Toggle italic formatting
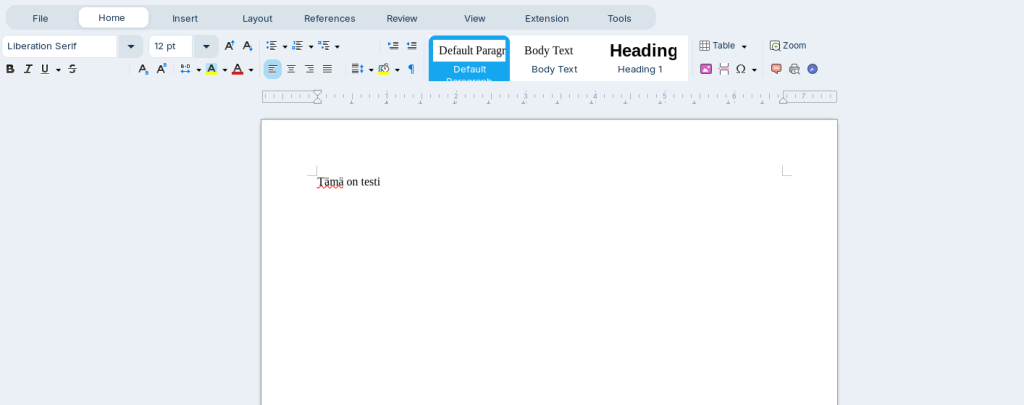1024x405 pixels. tap(28, 69)
